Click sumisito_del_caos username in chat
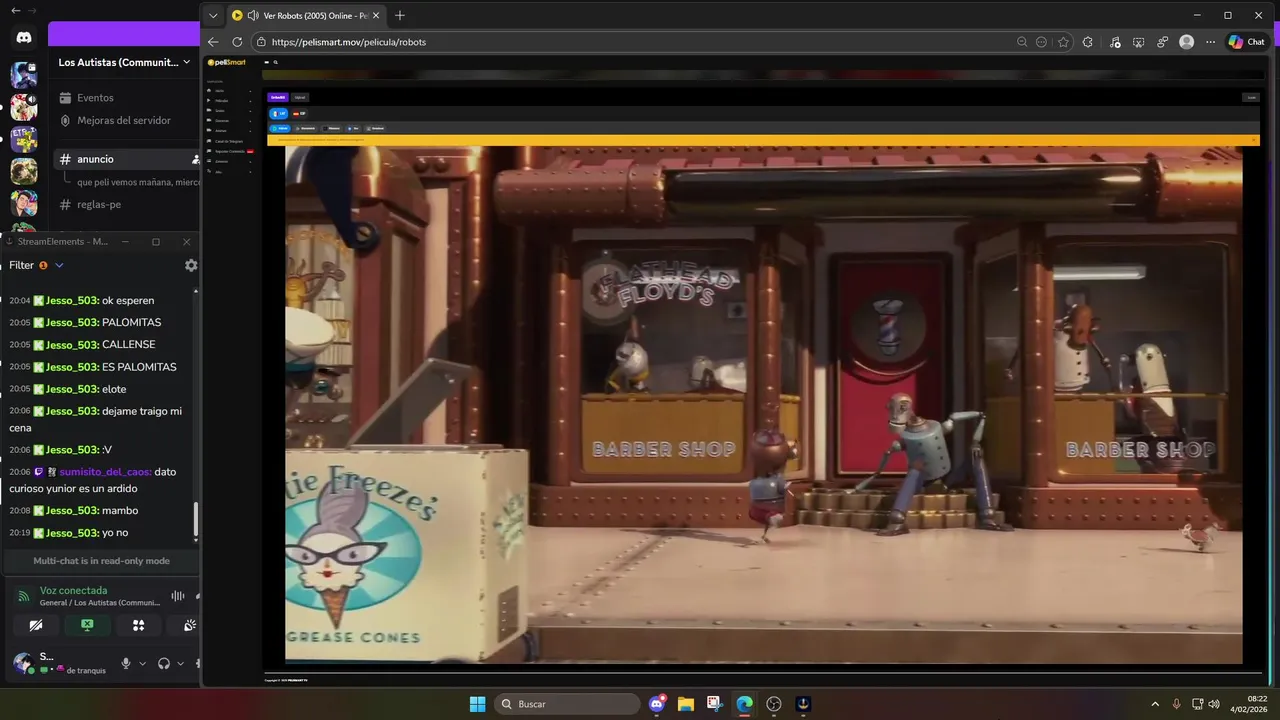This screenshot has width=1280, height=720. coord(105,471)
